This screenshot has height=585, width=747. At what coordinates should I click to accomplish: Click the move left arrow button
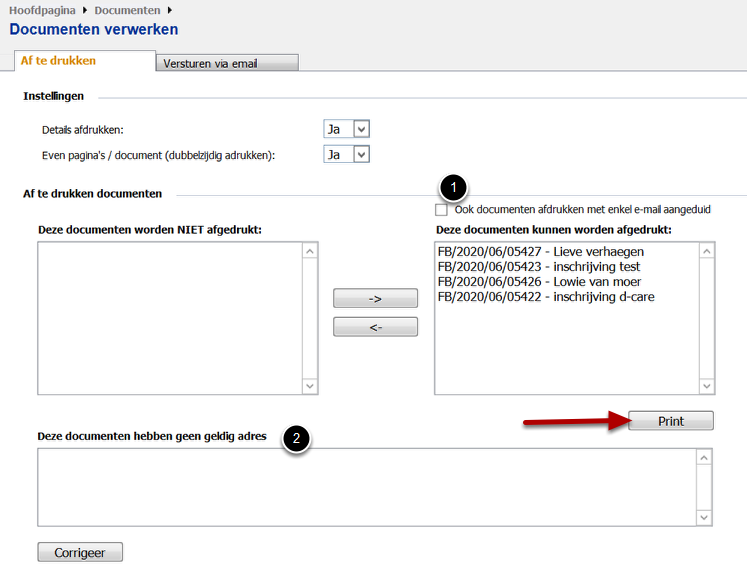click(x=375, y=327)
